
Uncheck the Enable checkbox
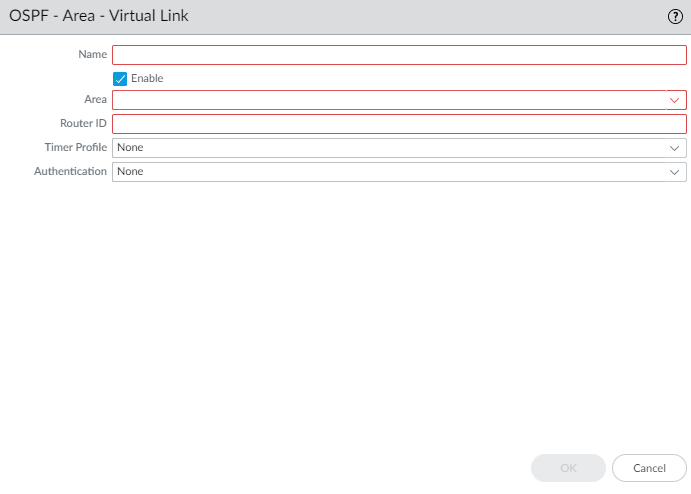click(x=120, y=79)
